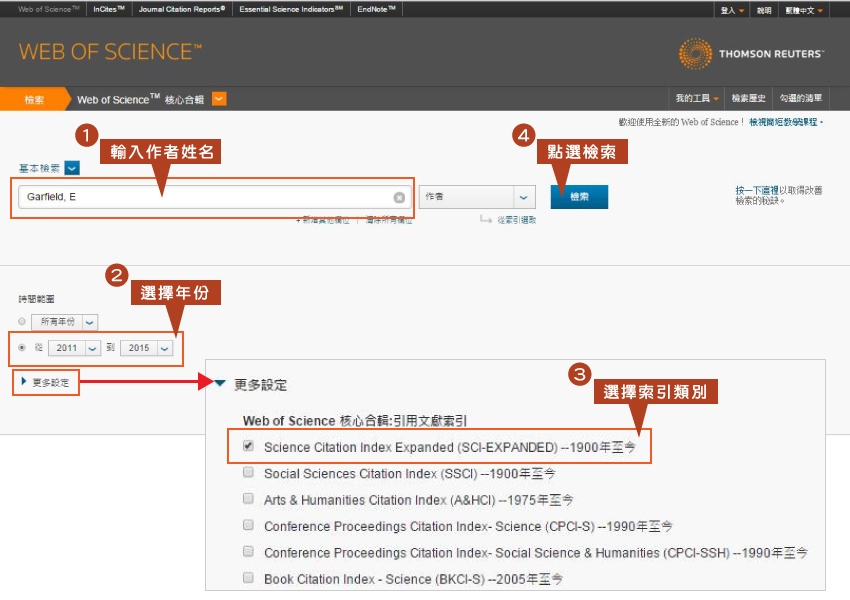This screenshot has height=600, width=850.
Task: Open the Web of Science top tab
Action: tap(48, 9)
